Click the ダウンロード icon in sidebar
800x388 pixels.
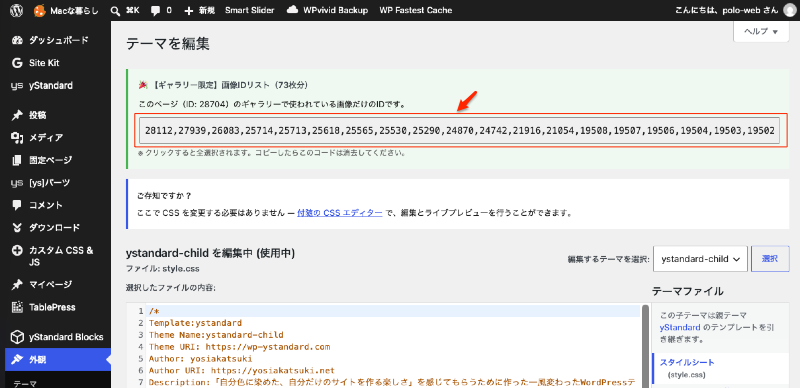[17, 227]
